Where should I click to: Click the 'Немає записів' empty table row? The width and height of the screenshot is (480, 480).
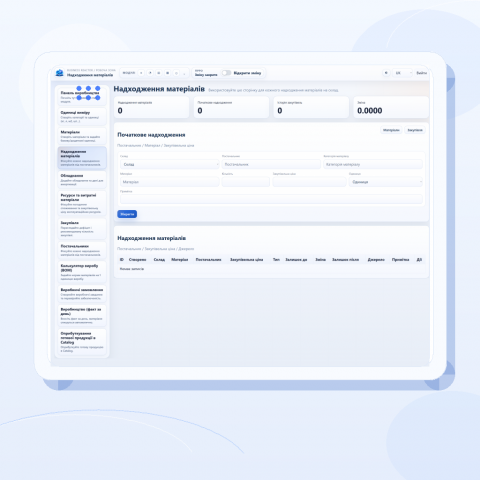271,269
